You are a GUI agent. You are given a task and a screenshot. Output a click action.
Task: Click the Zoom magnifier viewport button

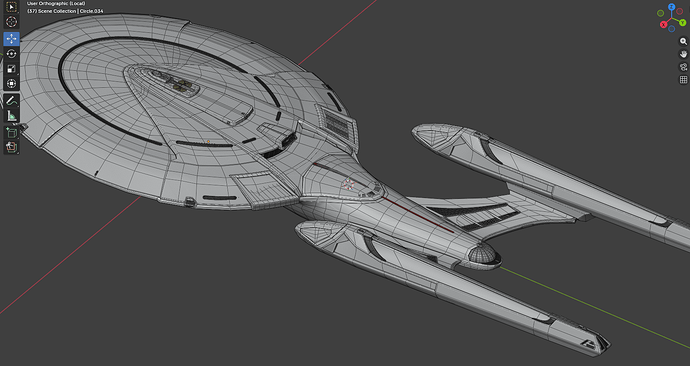tap(683, 41)
